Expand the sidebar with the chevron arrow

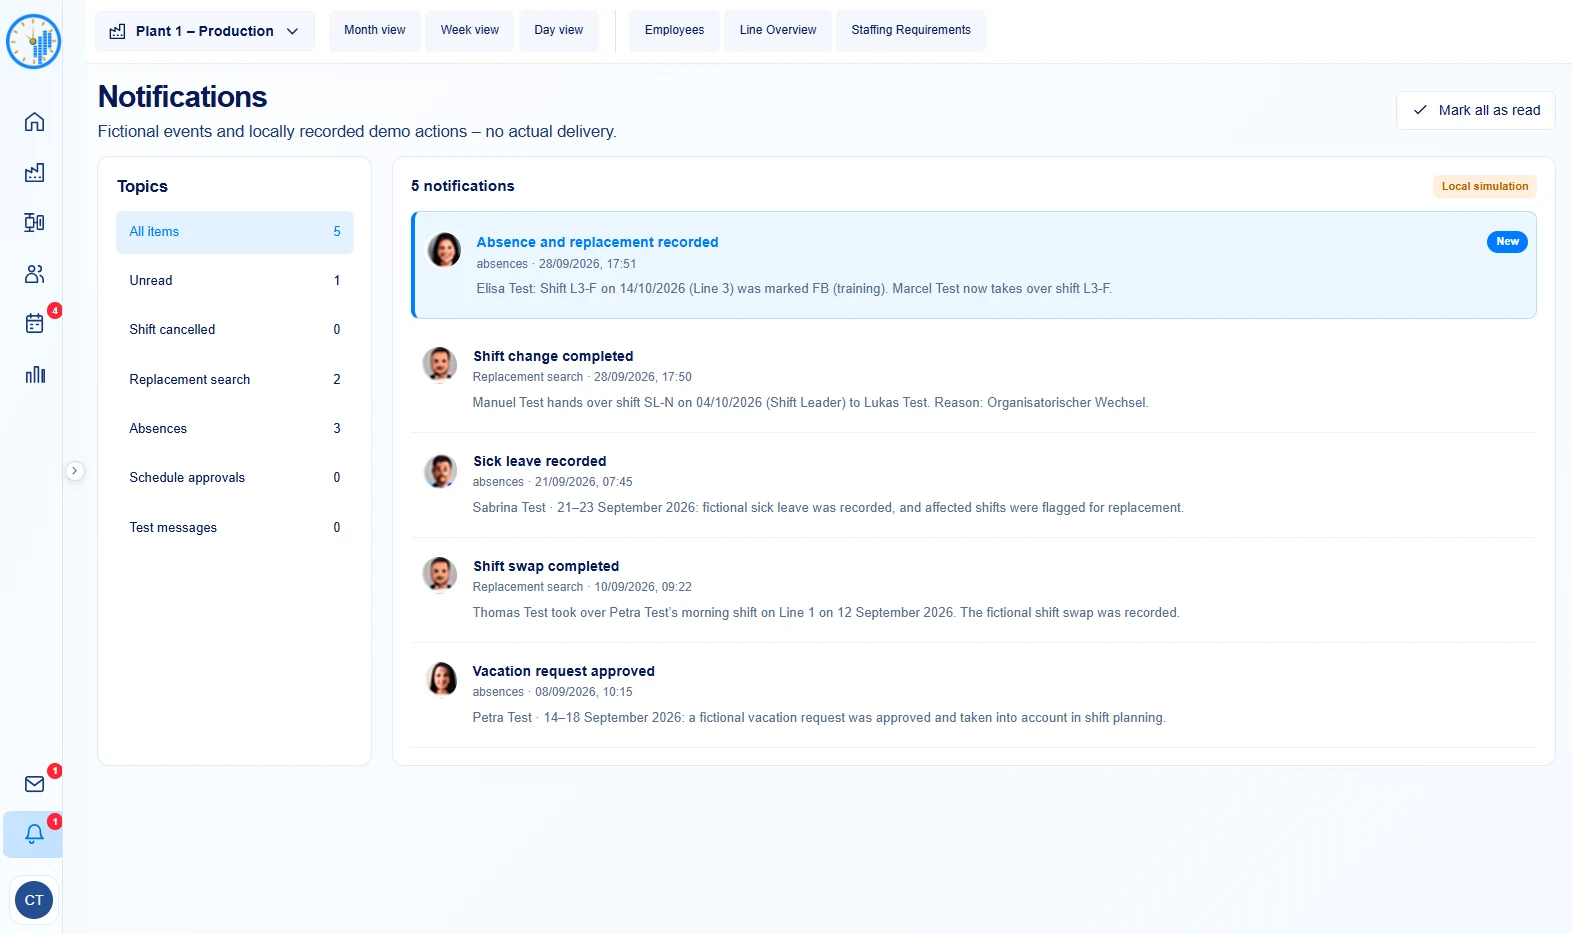pos(75,471)
